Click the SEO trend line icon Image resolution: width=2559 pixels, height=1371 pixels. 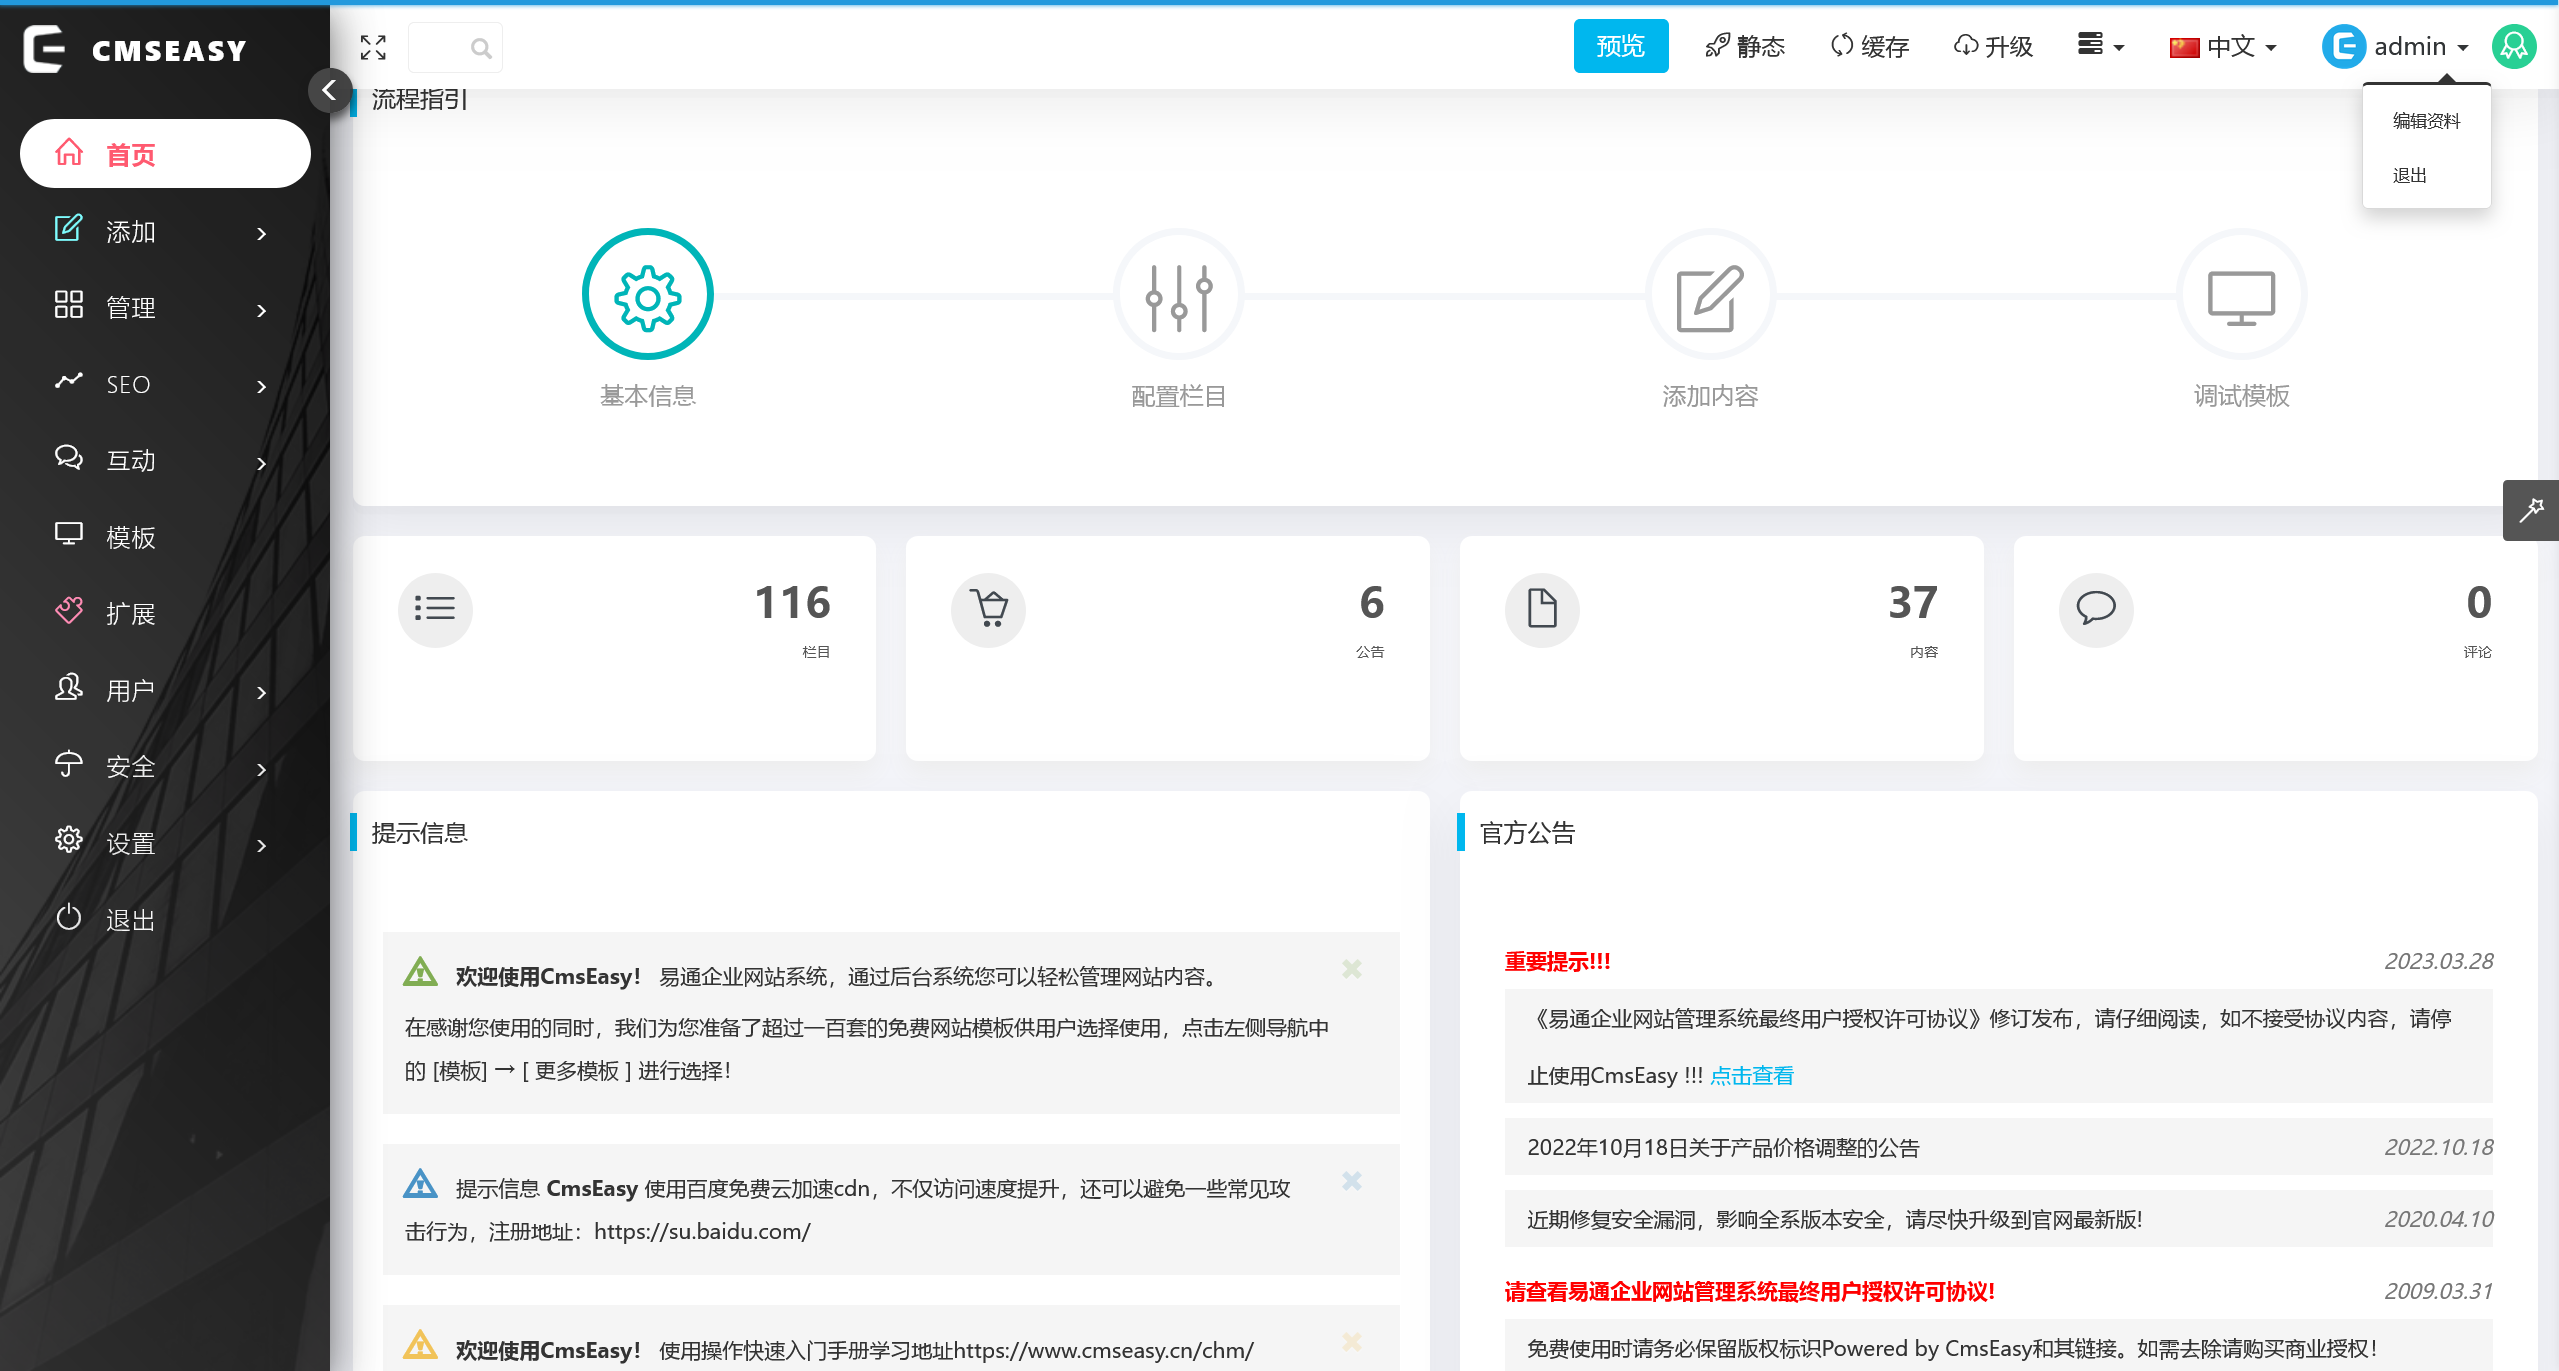pos(69,381)
